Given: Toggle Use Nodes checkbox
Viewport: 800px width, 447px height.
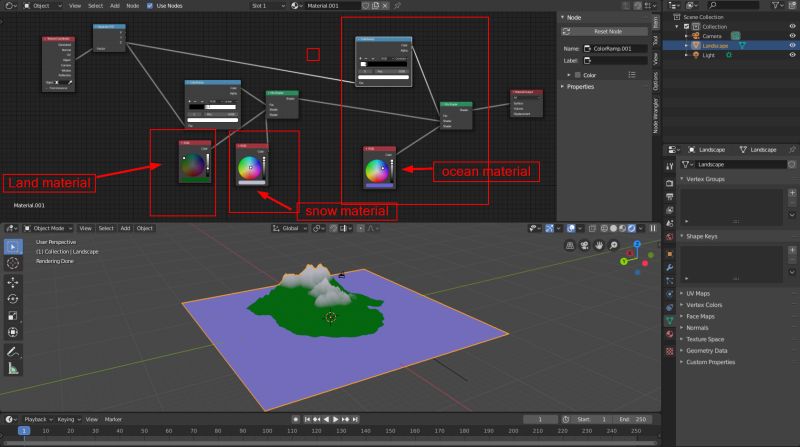Looking at the screenshot, I should tap(149, 6).
